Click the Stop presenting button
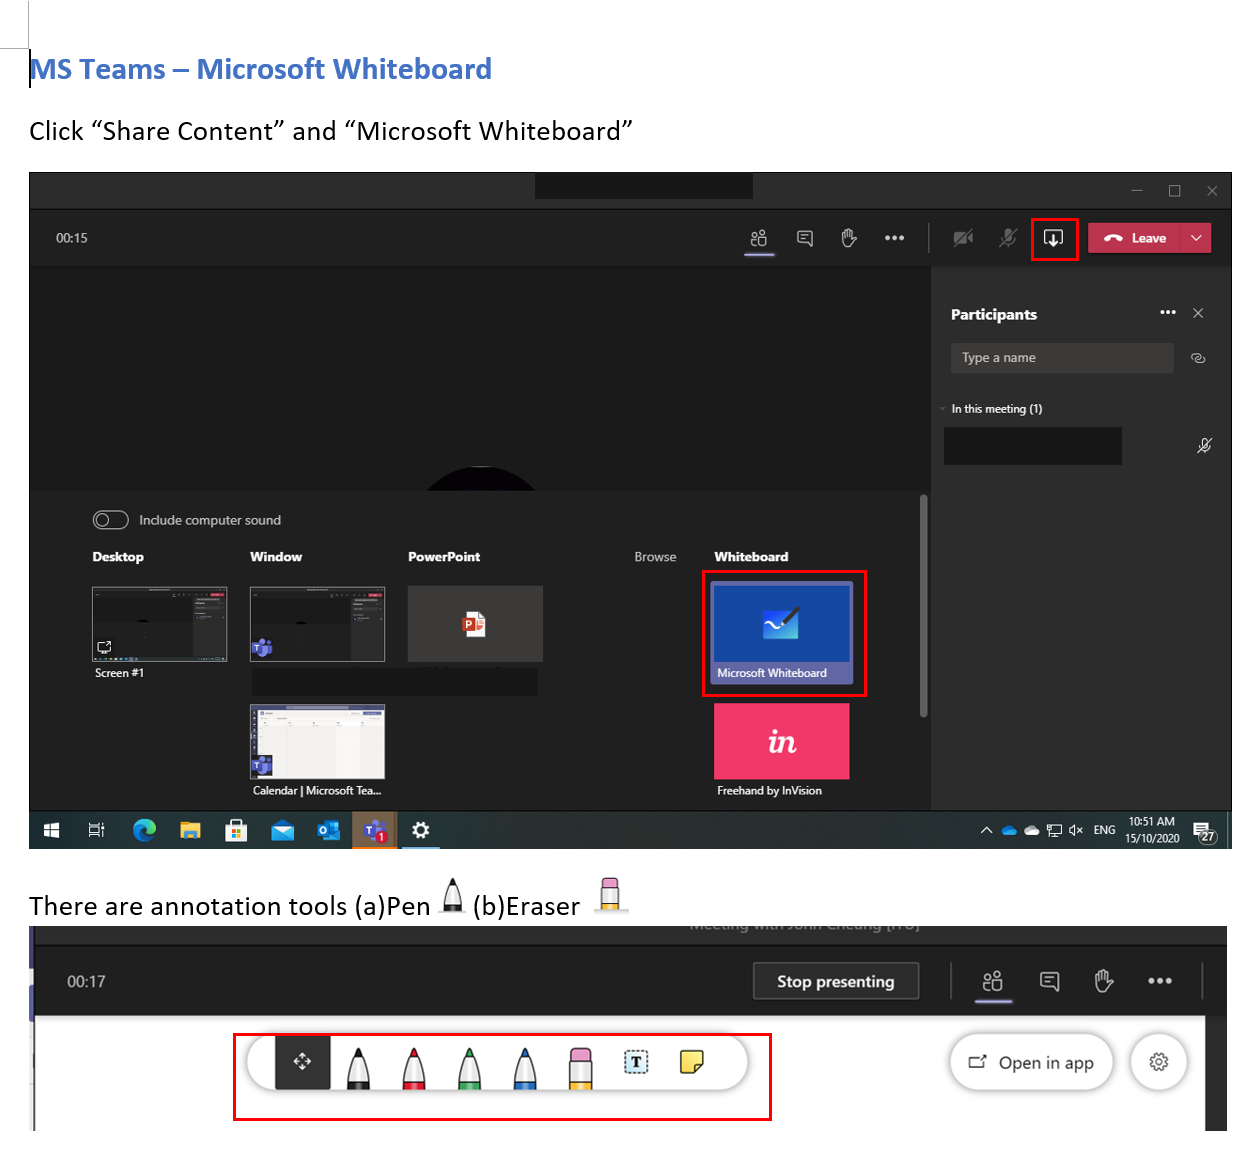 [x=835, y=981]
